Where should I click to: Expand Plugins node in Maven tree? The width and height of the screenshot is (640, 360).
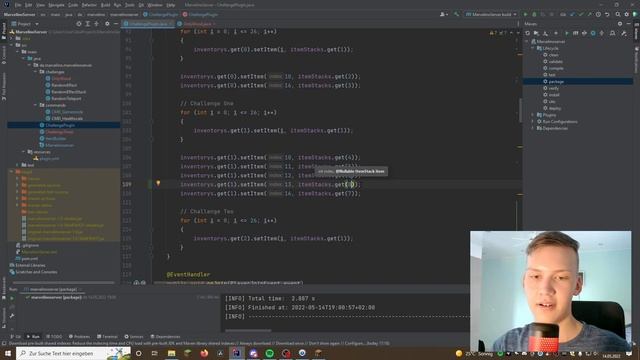click(533, 115)
